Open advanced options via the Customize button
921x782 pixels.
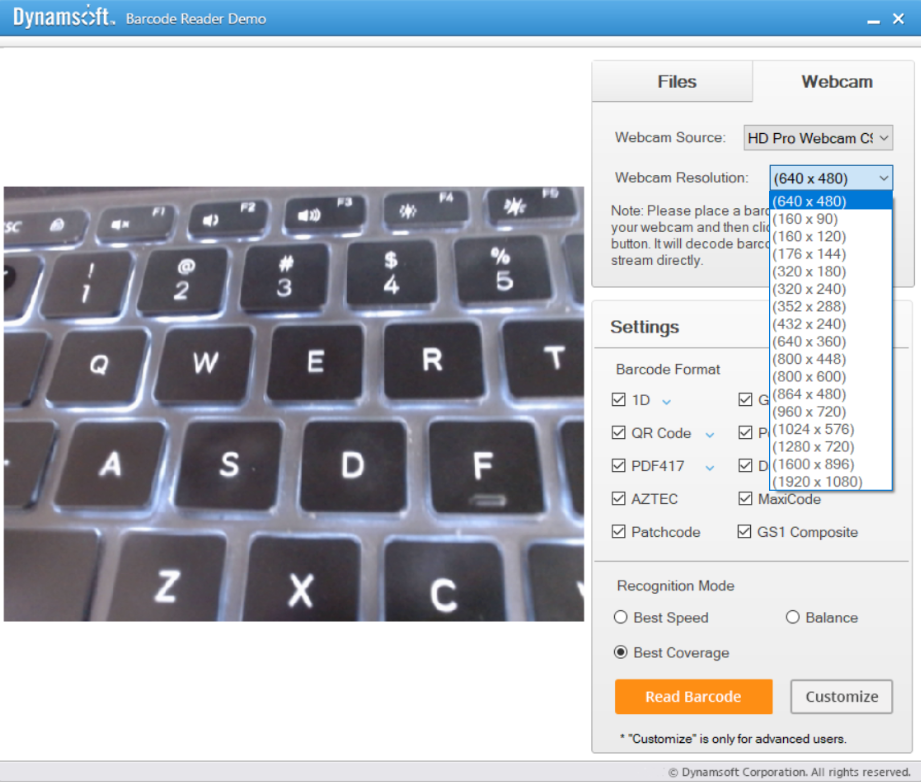coord(841,697)
